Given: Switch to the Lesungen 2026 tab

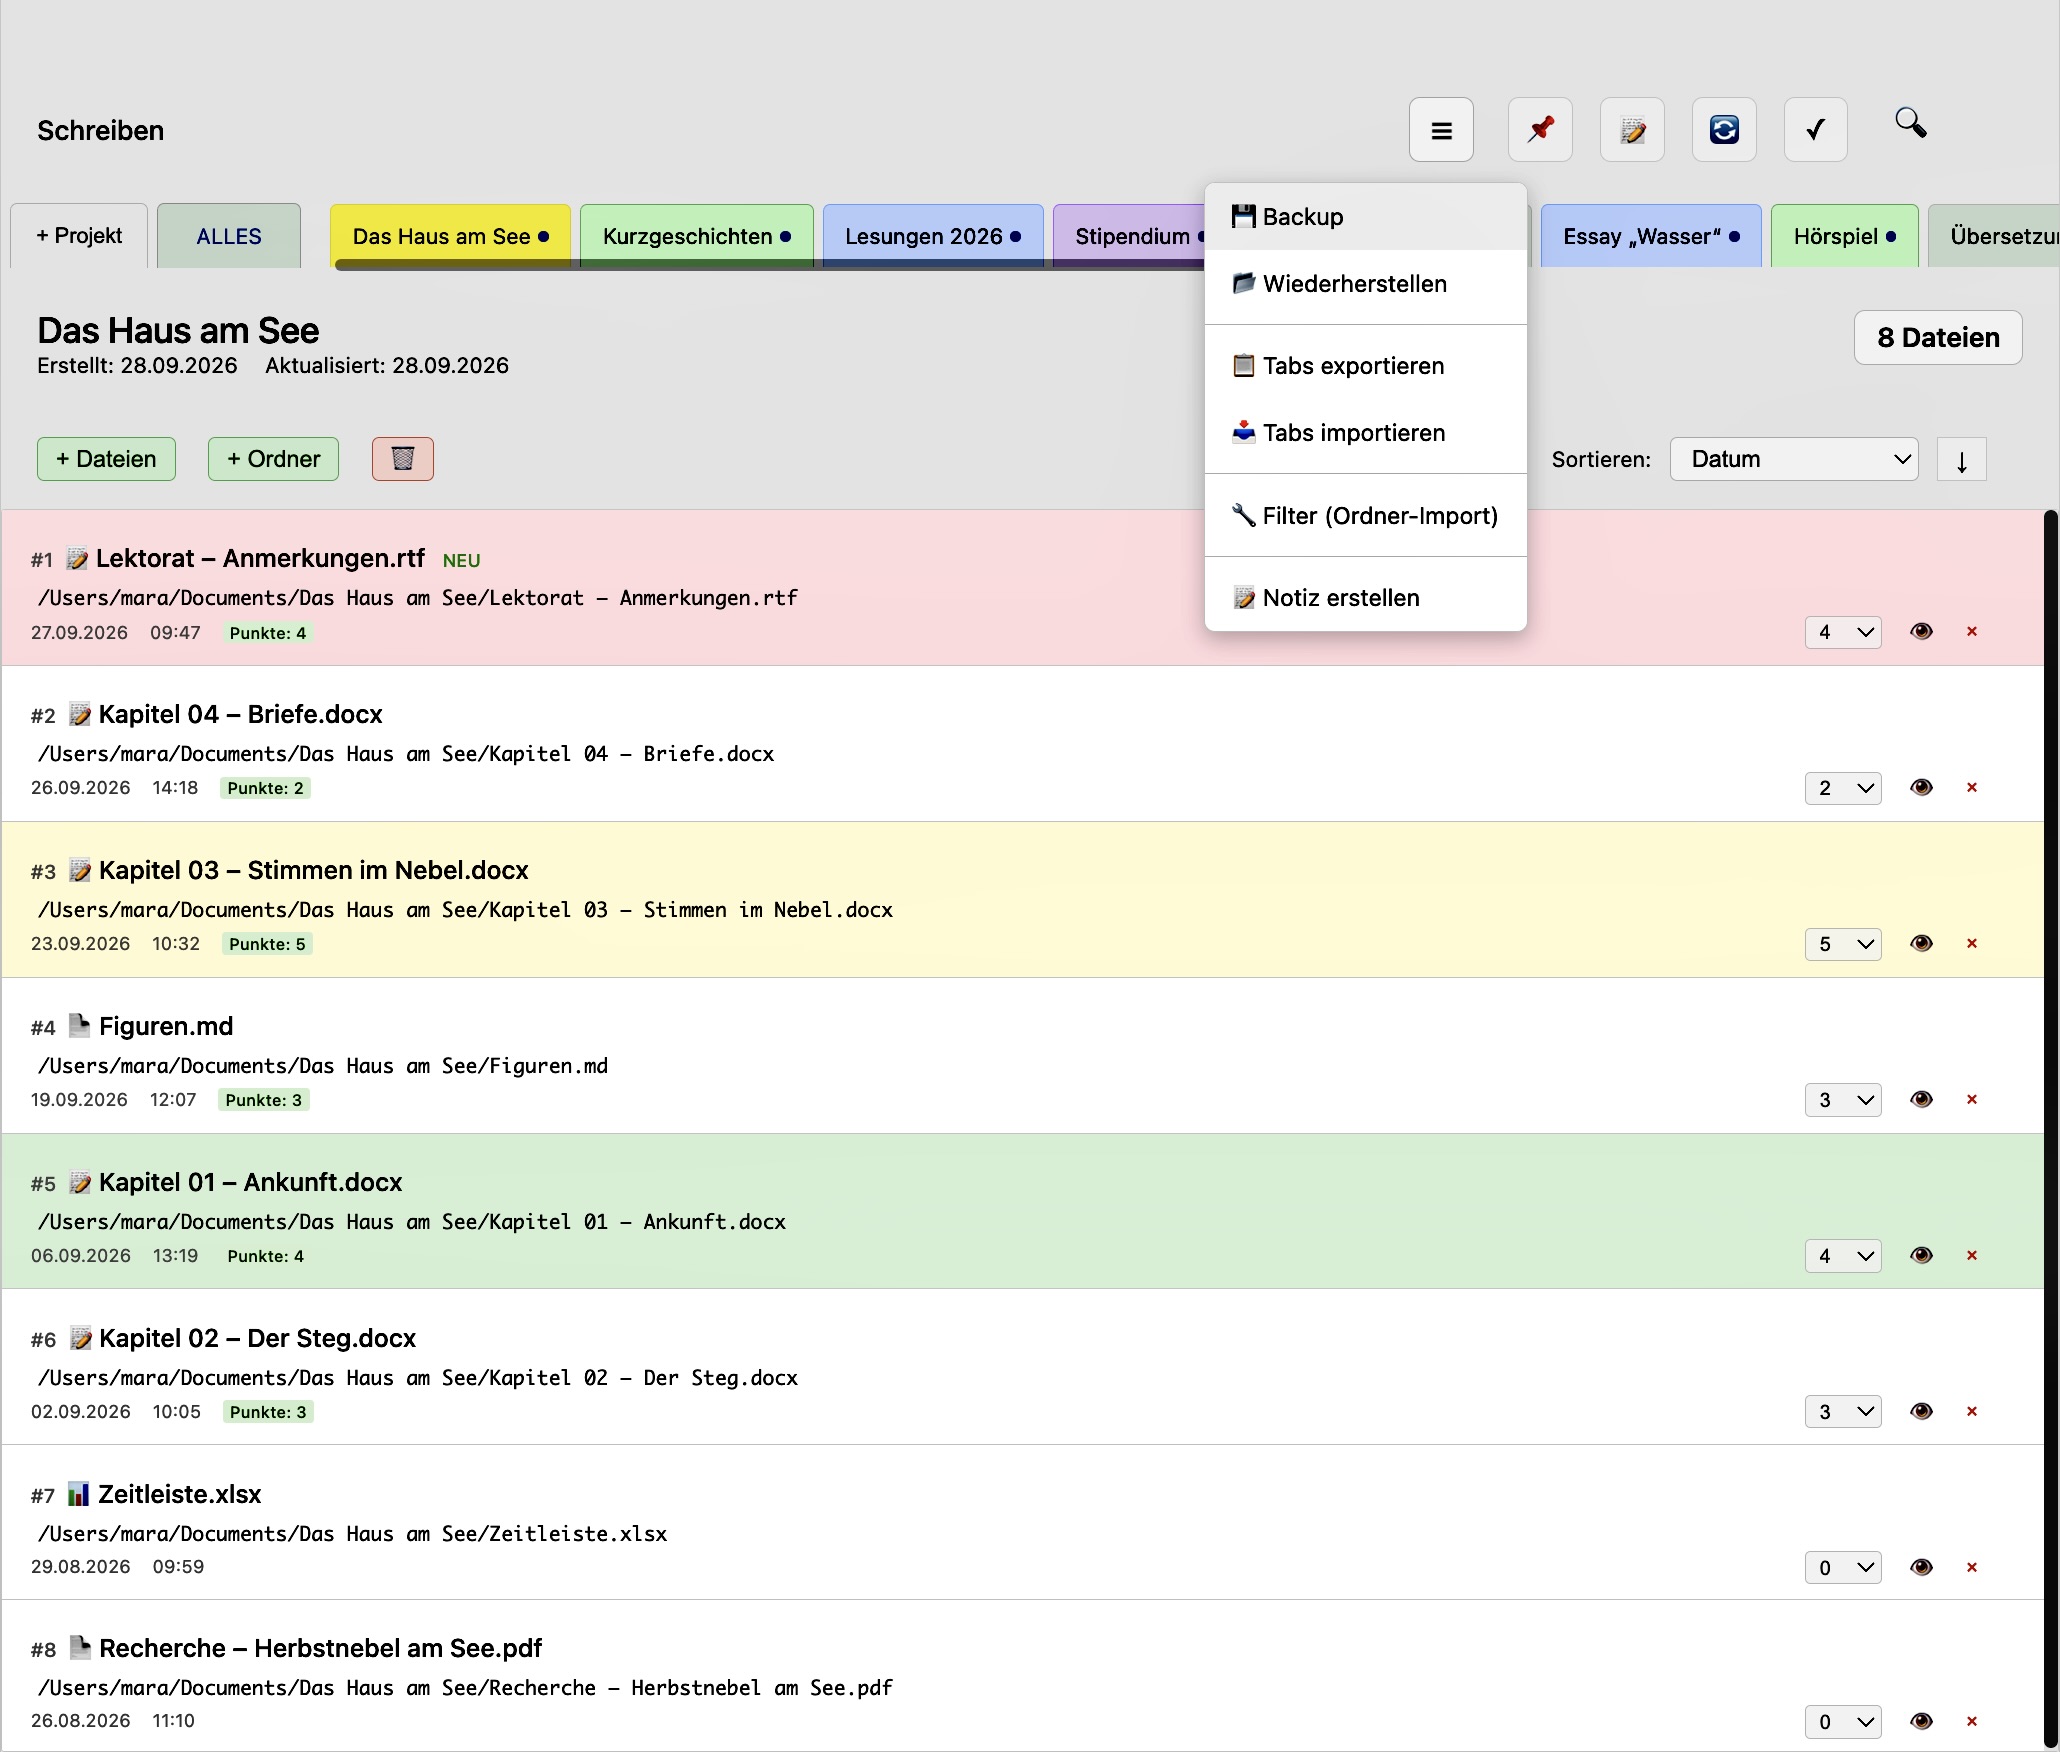Looking at the screenshot, I should 933,236.
